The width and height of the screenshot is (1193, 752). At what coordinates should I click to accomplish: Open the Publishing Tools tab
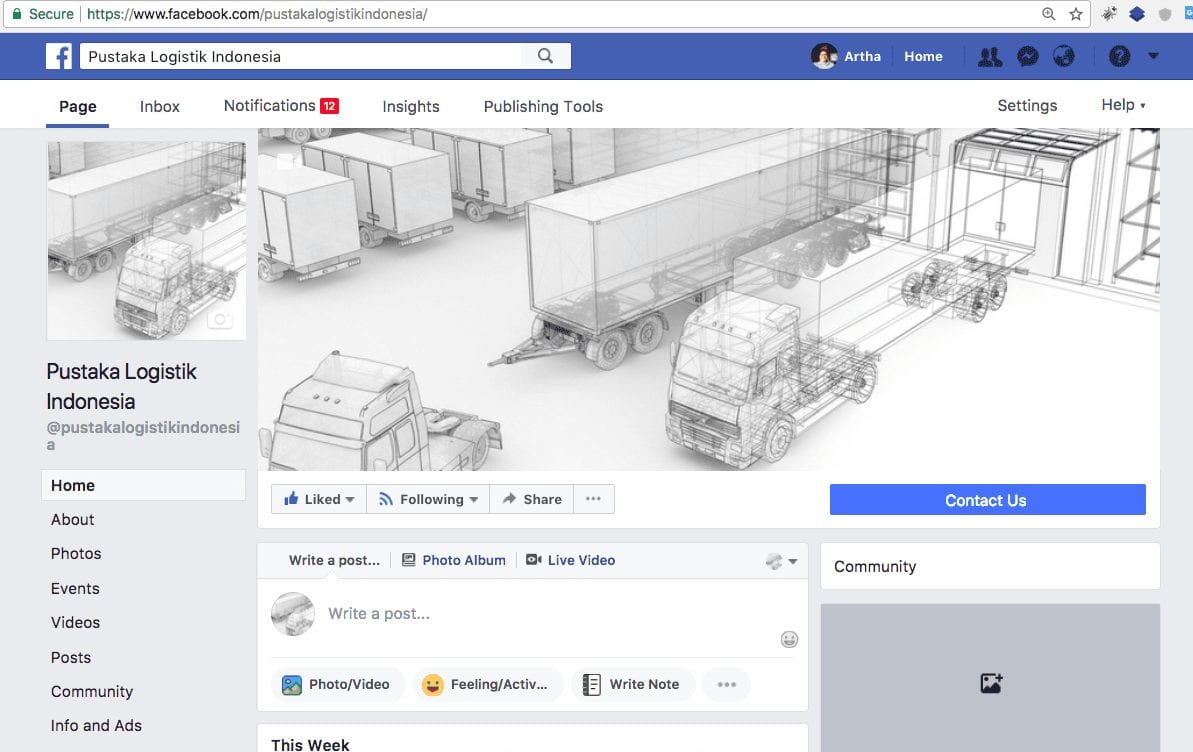point(543,106)
